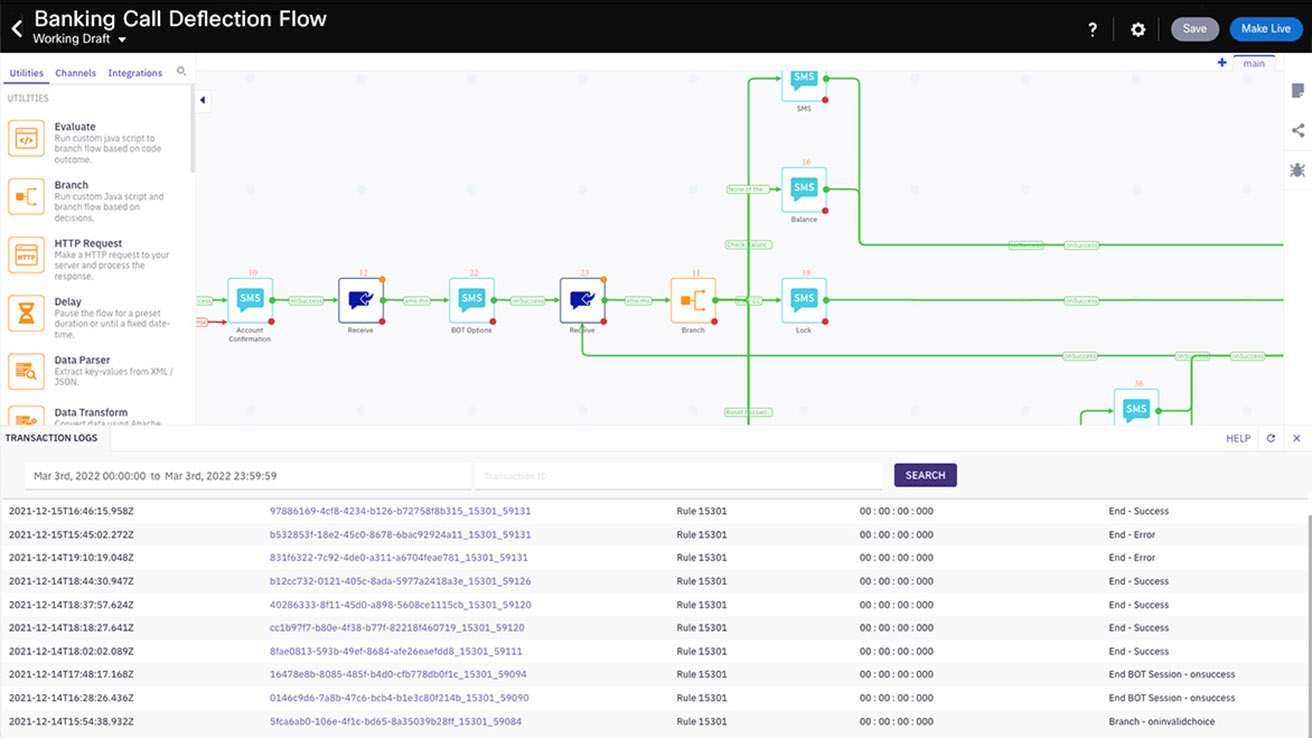
Task: Click the date range field
Action: pyautogui.click(x=247, y=476)
